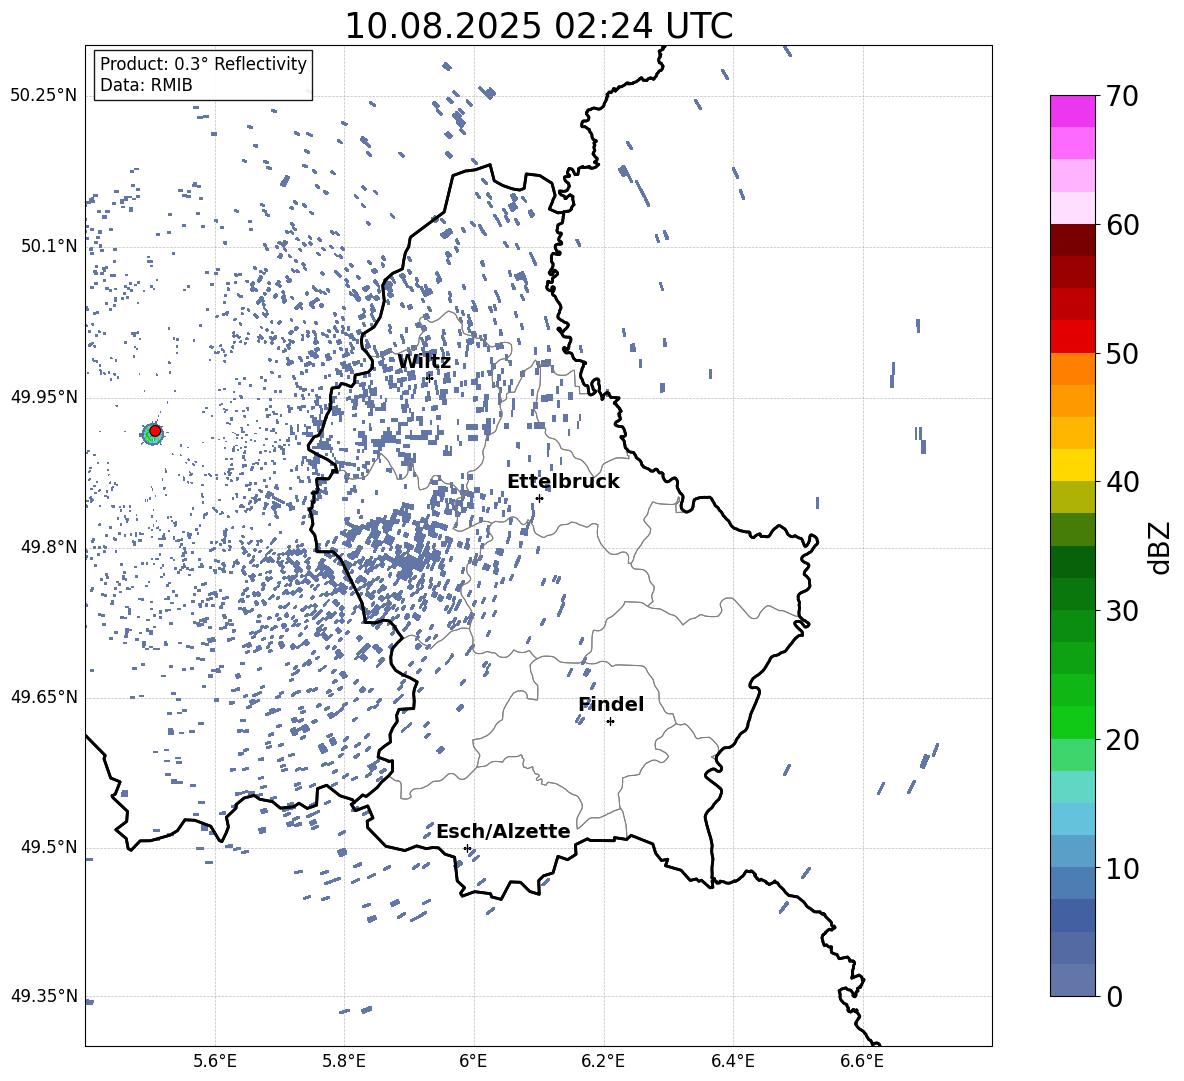The image size is (1184, 1081).
Task: Click the Findel station cross marker
Action: pyautogui.click(x=610, y=722)
